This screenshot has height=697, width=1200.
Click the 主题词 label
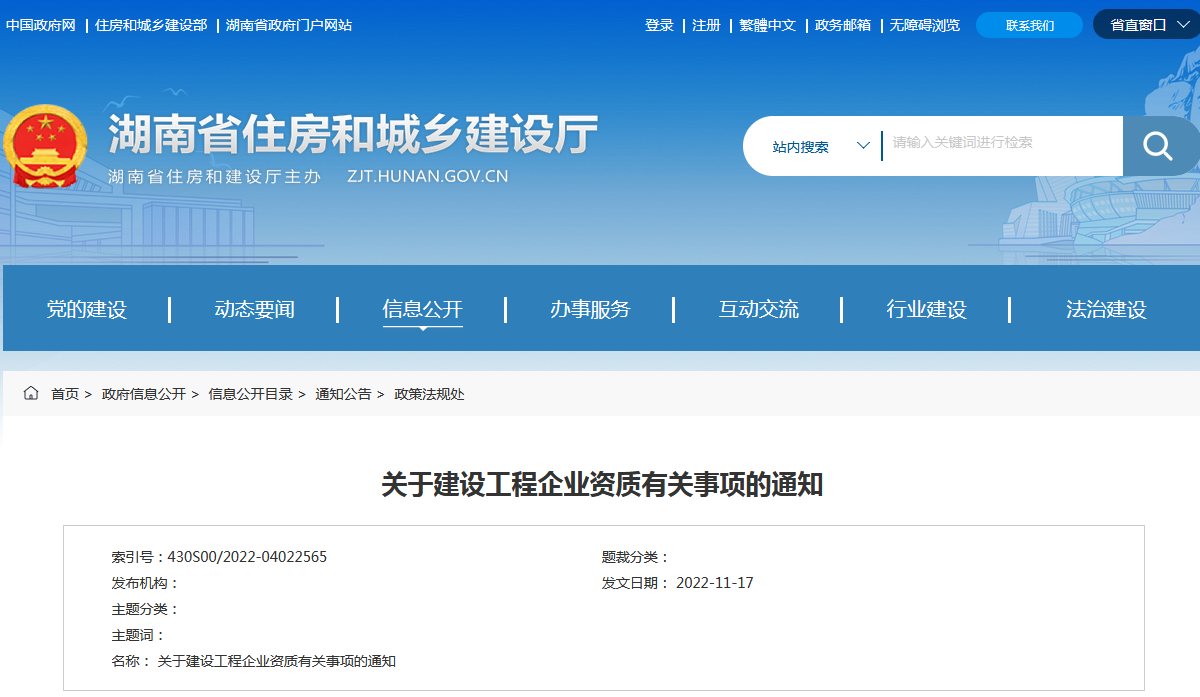pyautogui.click(x=138, y=635)
